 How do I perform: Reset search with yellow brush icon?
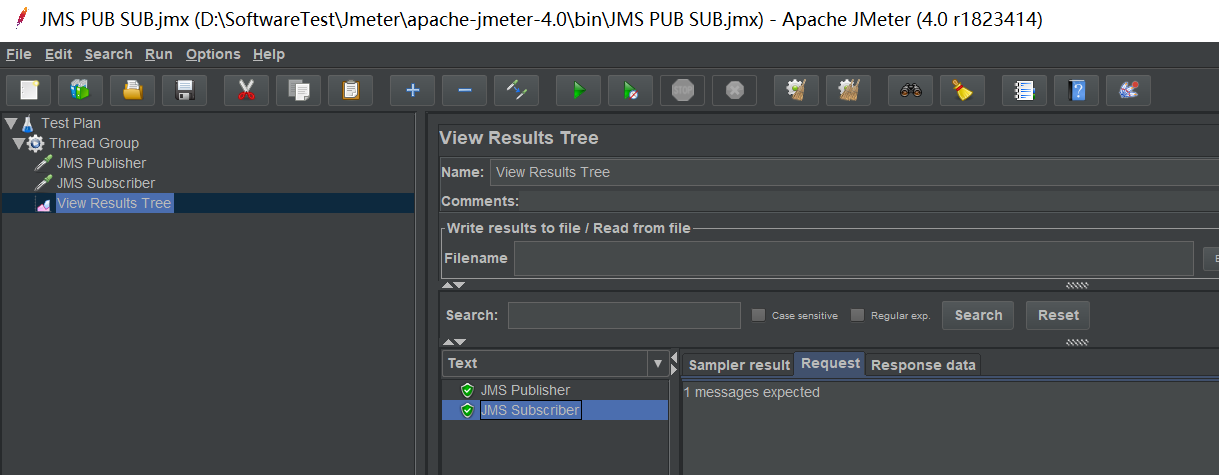pos(962,90)
